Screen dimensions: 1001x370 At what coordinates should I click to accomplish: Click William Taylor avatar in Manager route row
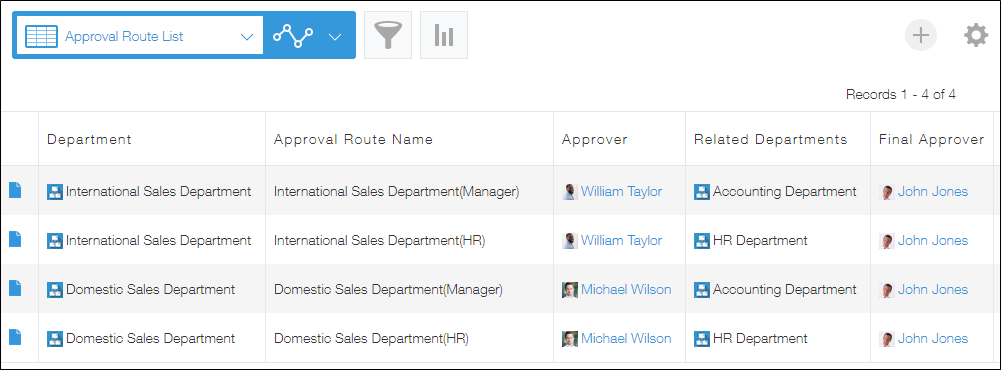pyautogui.click(x=570, y=191)
